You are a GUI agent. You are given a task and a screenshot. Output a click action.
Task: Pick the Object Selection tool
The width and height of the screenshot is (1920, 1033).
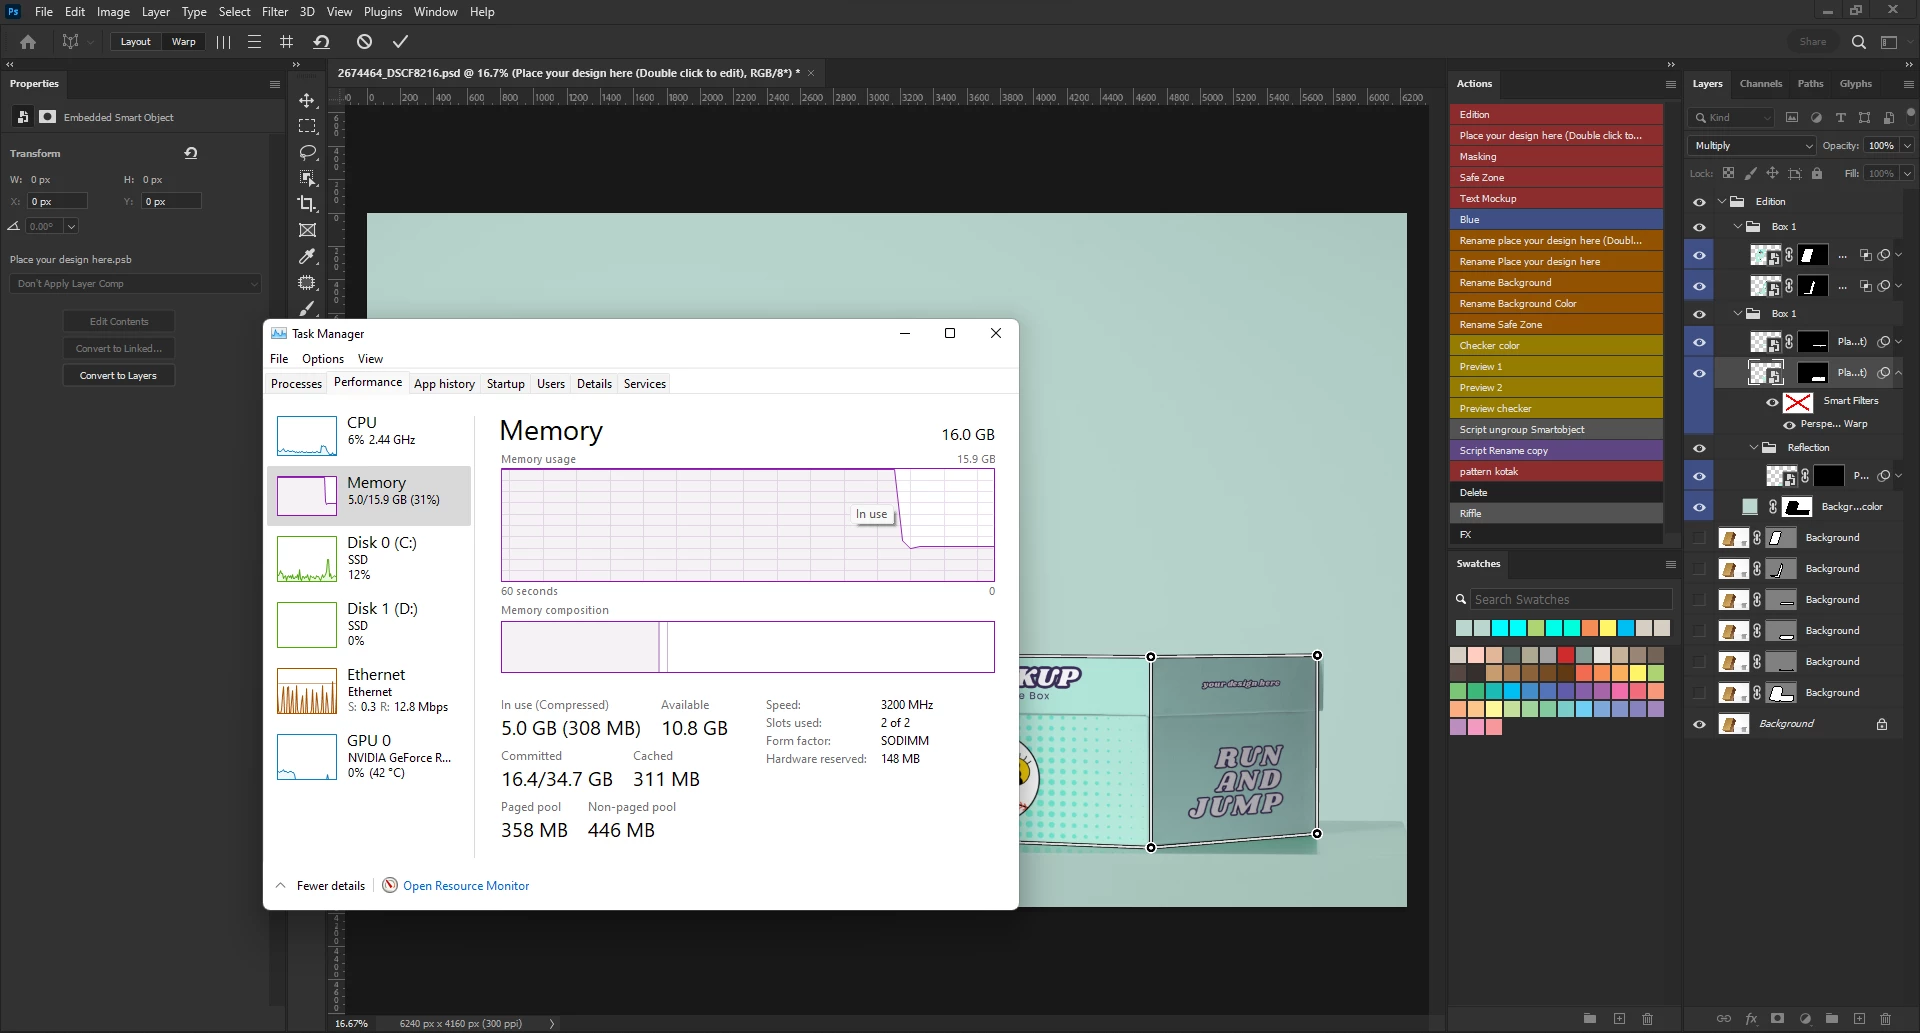pyautogui.click(x=307, y=178)
